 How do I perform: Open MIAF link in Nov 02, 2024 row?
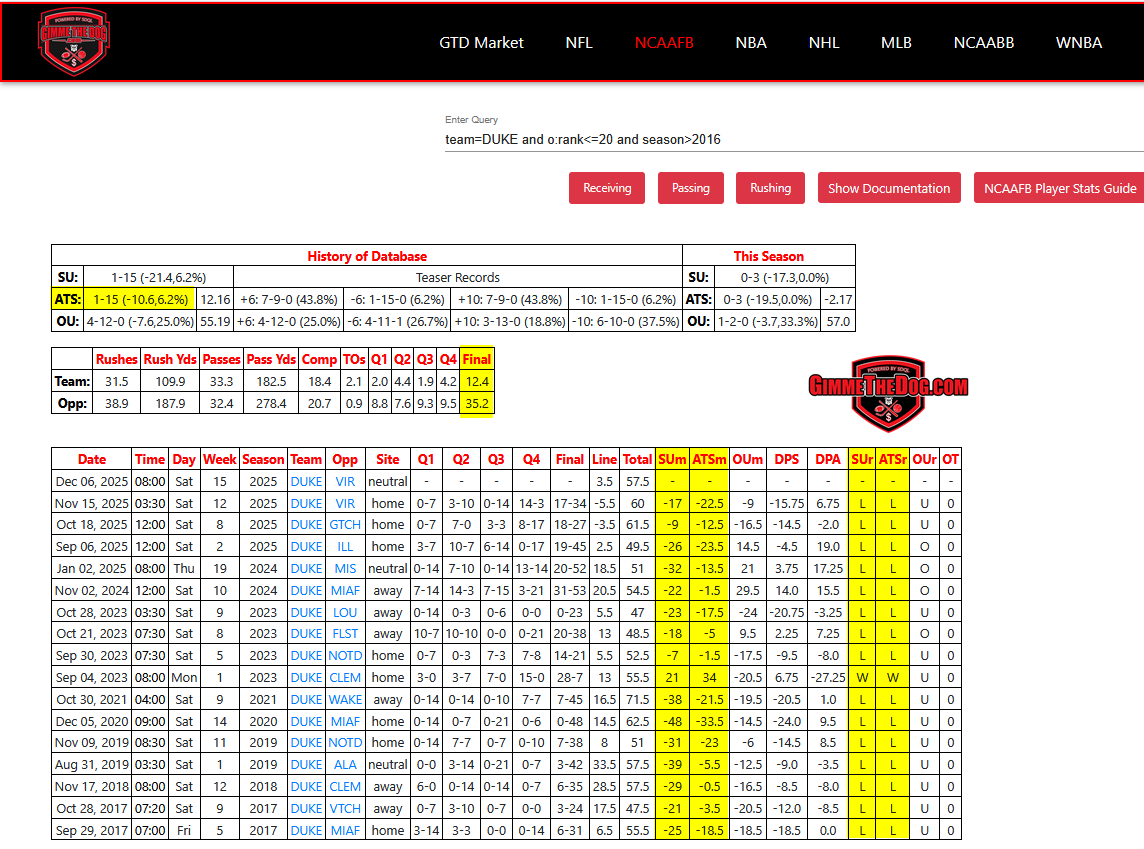345,590
